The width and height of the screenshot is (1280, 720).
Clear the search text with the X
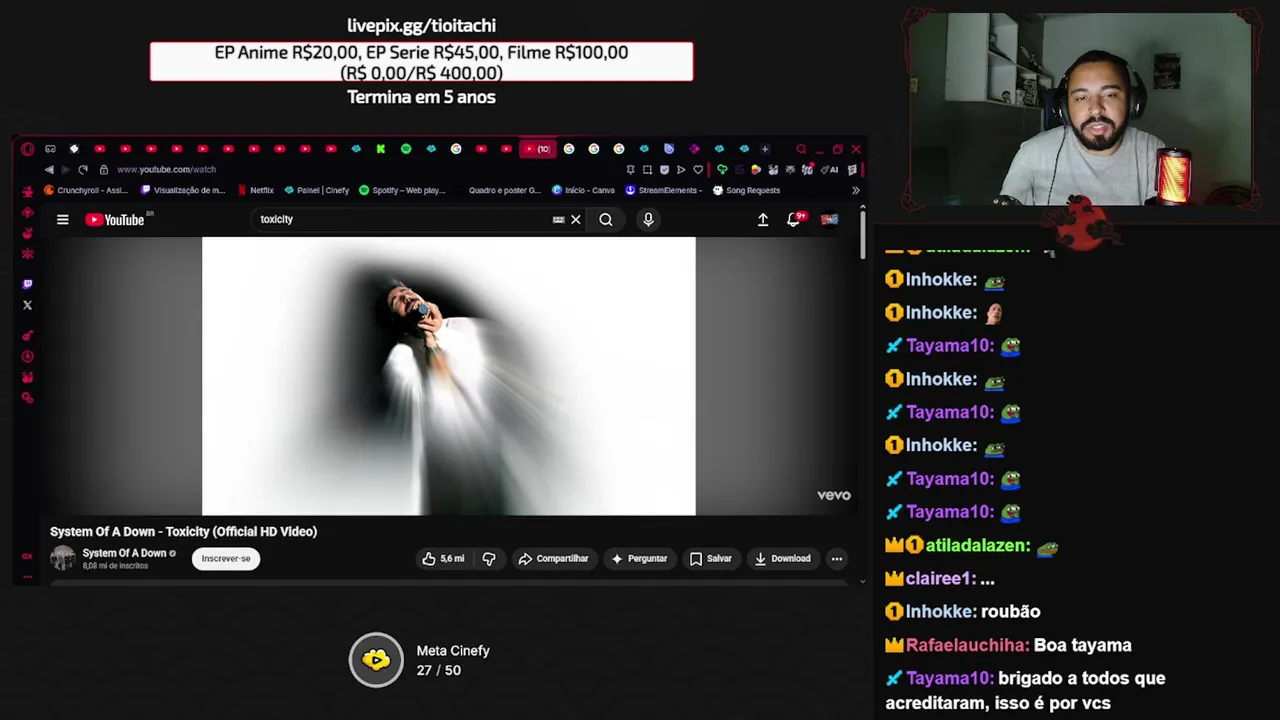coord(576,219)
